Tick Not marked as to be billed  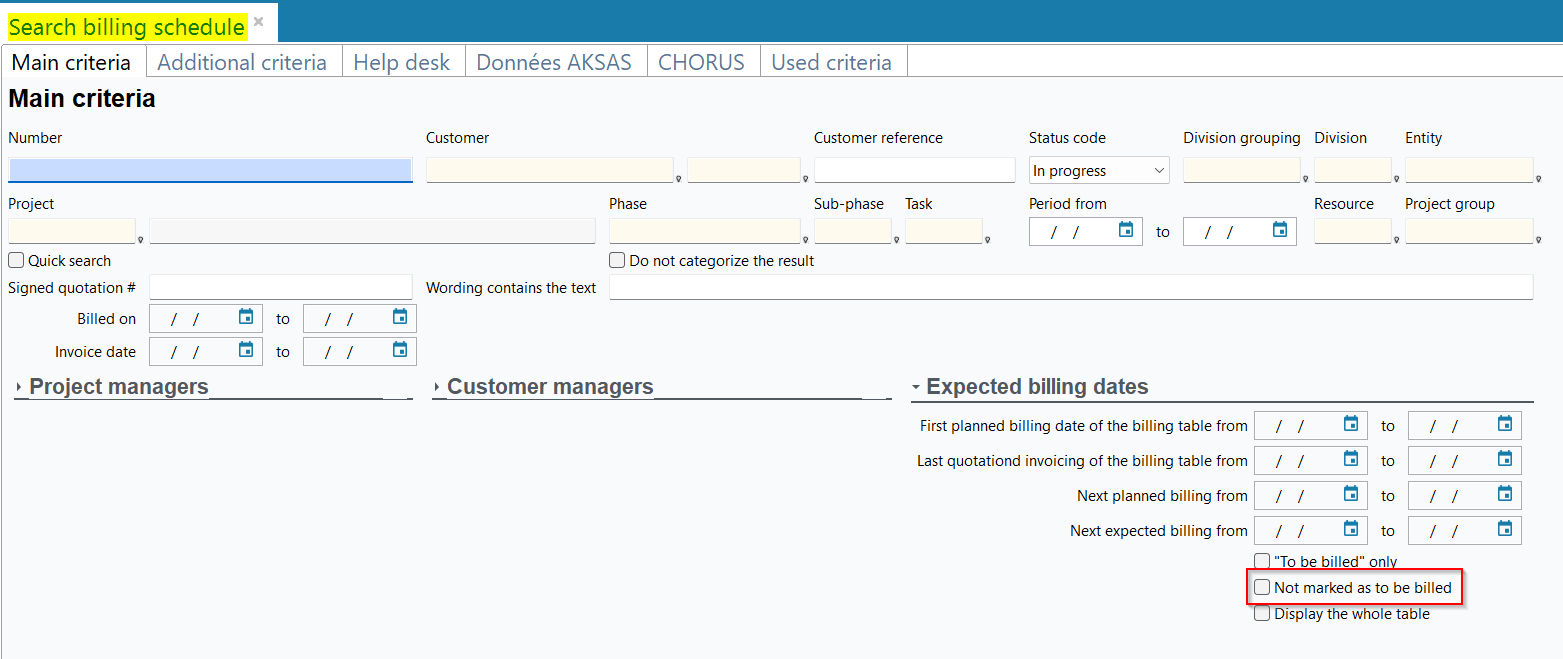click(x=1262, y=588)
